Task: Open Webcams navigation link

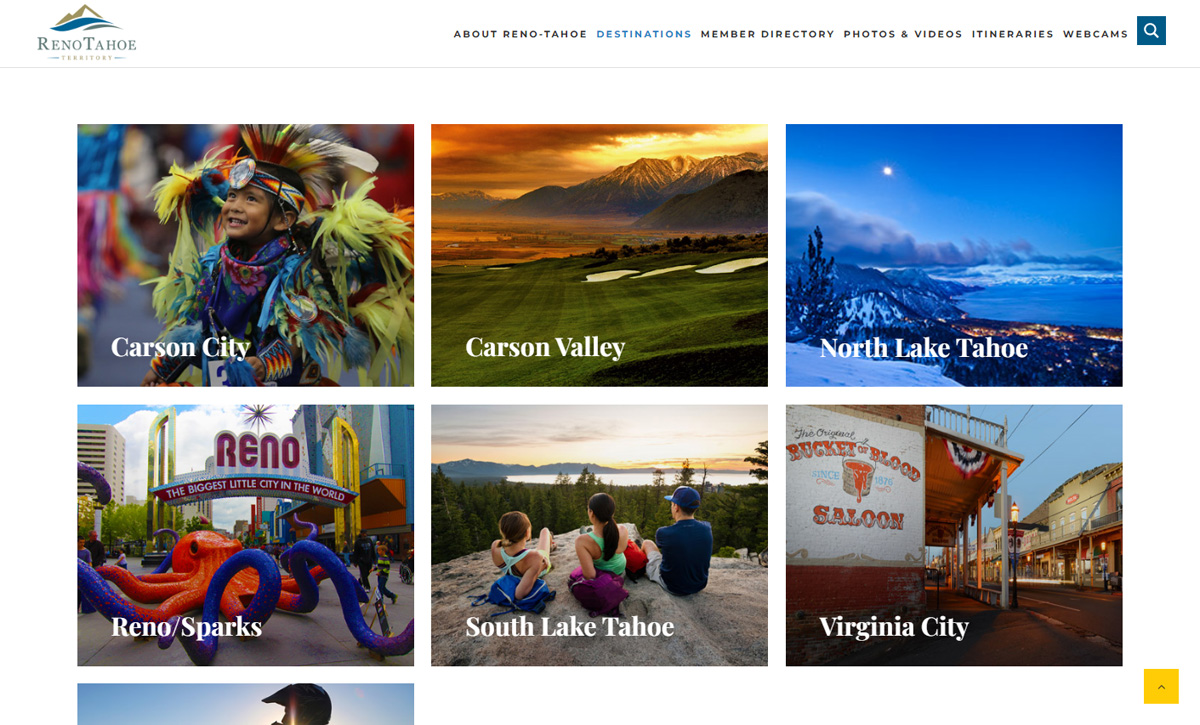Action: 1095,34
